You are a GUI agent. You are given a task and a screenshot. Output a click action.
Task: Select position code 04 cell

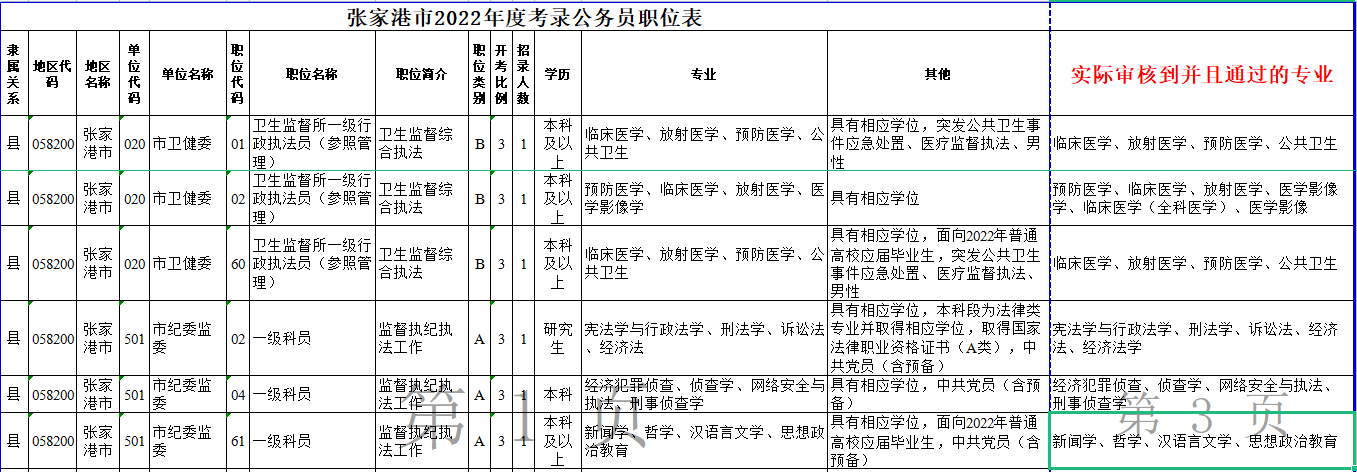point(237,394)
